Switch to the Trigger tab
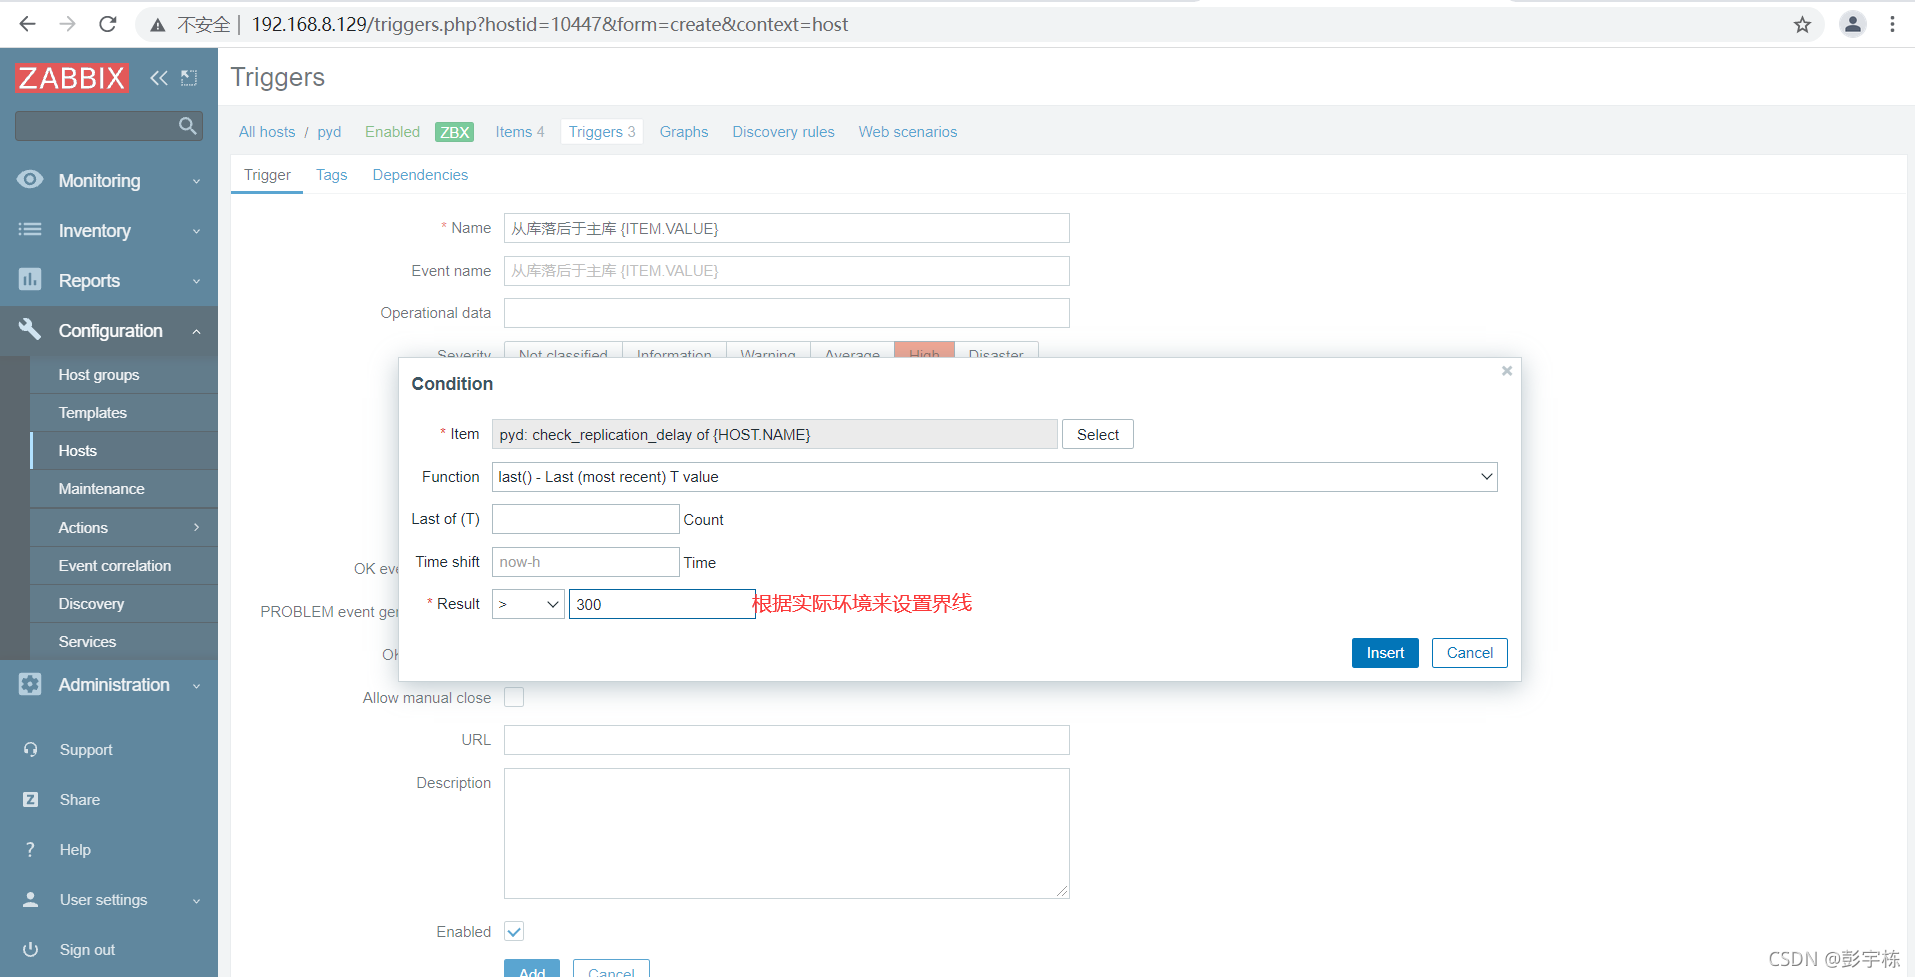 click(267, 175)
